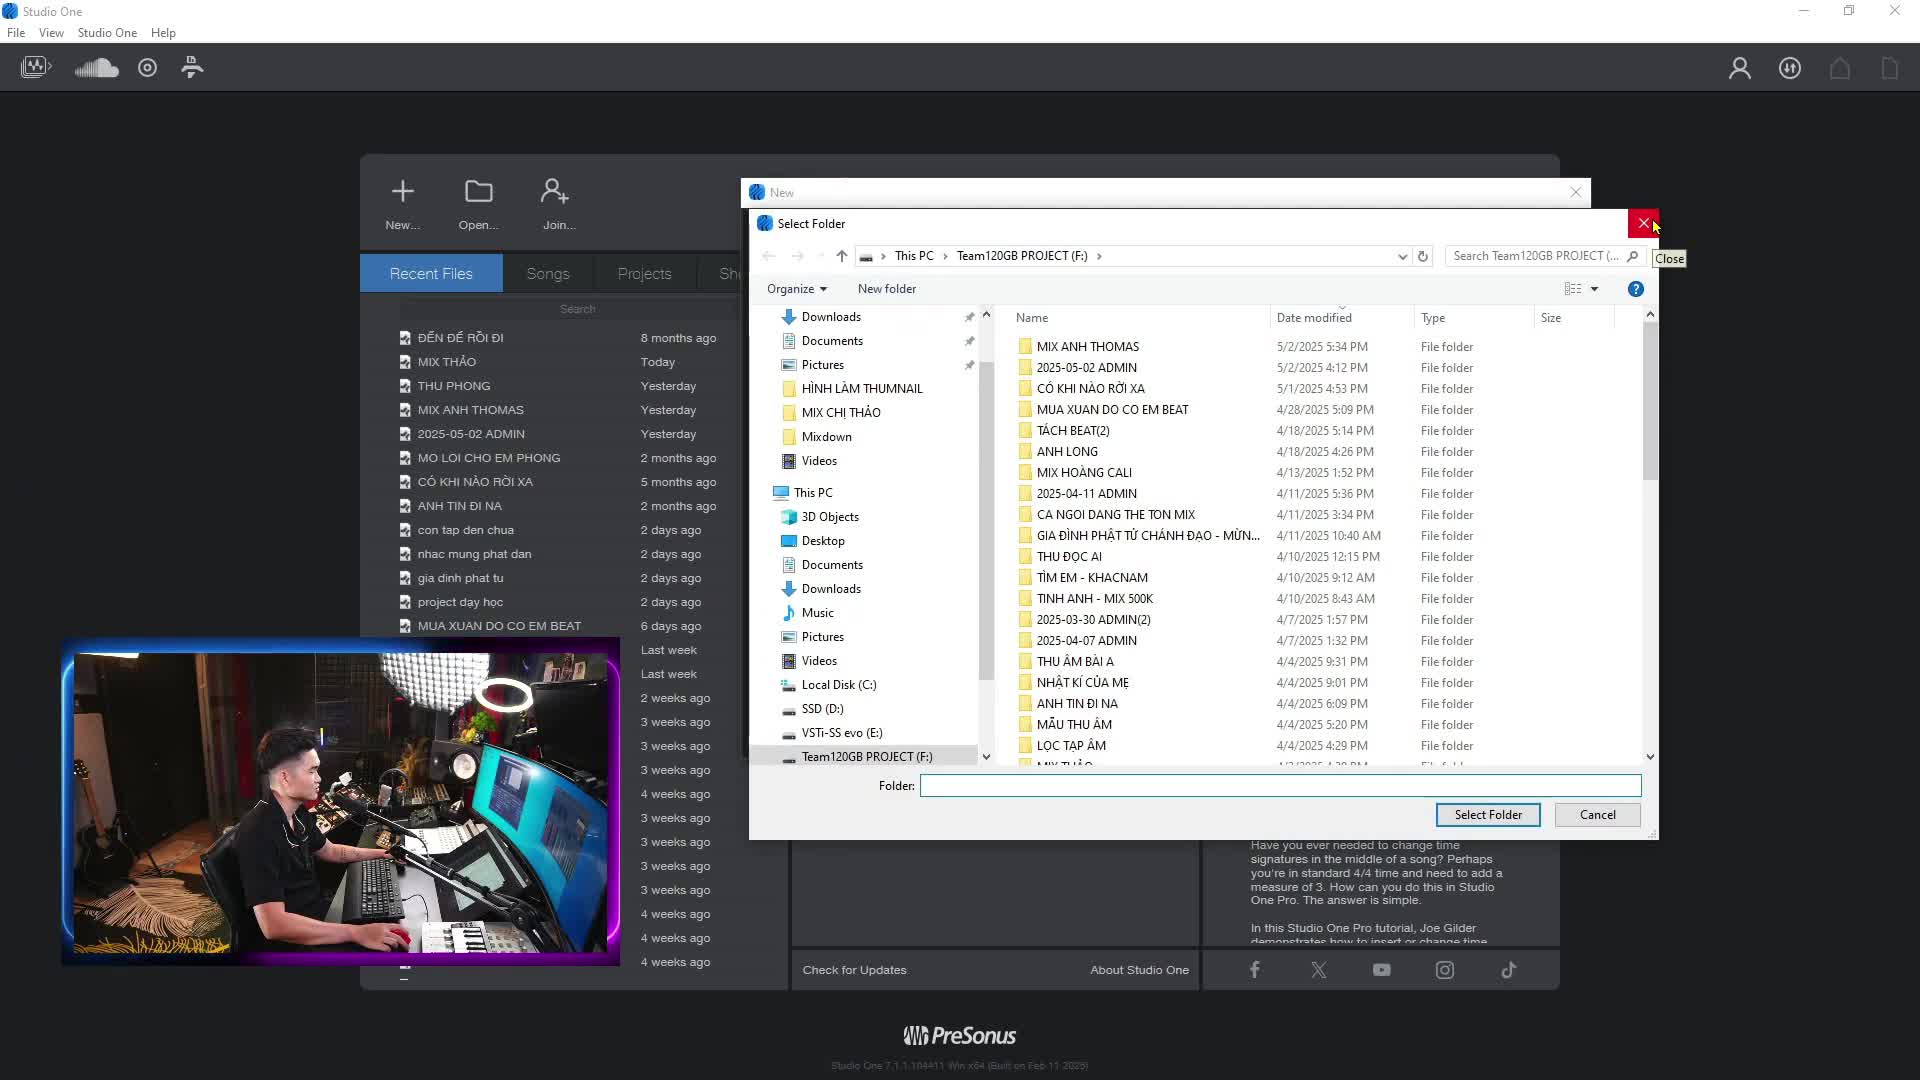Open the user account profile icon
Image resolution: width=1920 pixels, height=1080 pixels.
[1739, 68]
